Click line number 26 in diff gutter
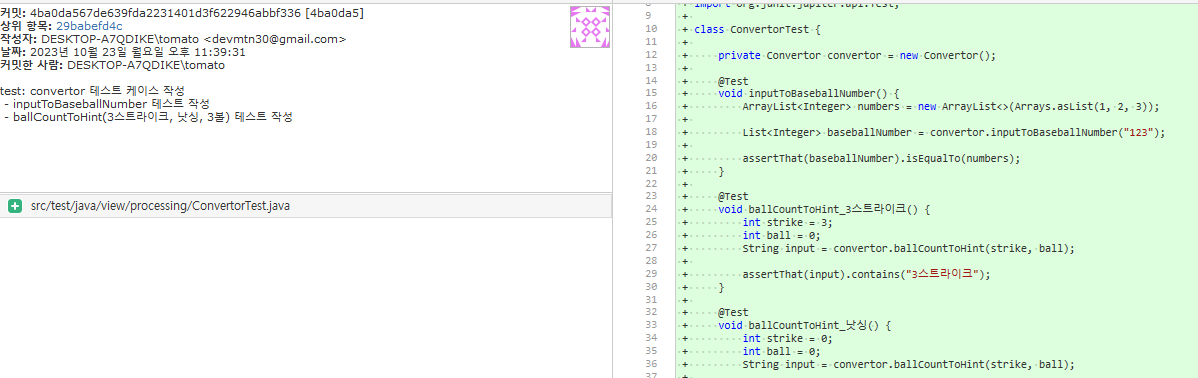The height and width of the screenshot is (378, 1198). [651, 235]
